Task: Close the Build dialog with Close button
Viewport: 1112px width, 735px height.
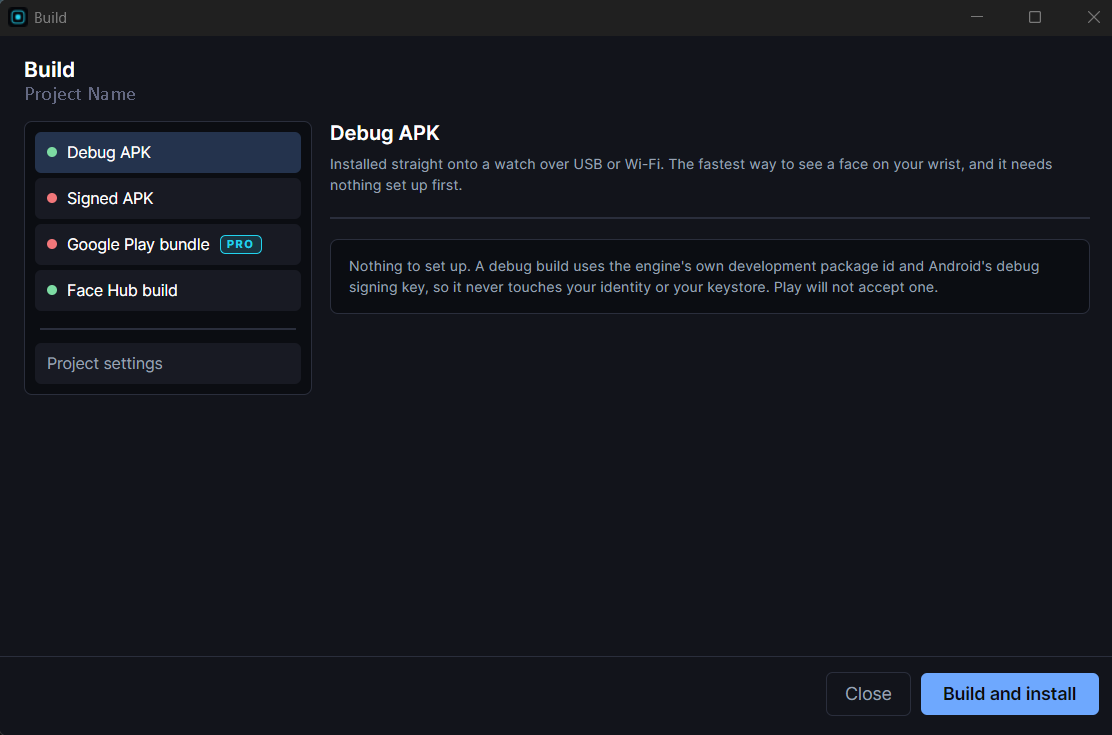Action: 868,694
